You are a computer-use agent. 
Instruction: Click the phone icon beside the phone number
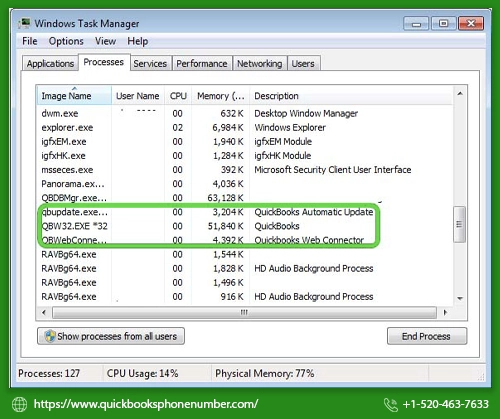[391, 405]
